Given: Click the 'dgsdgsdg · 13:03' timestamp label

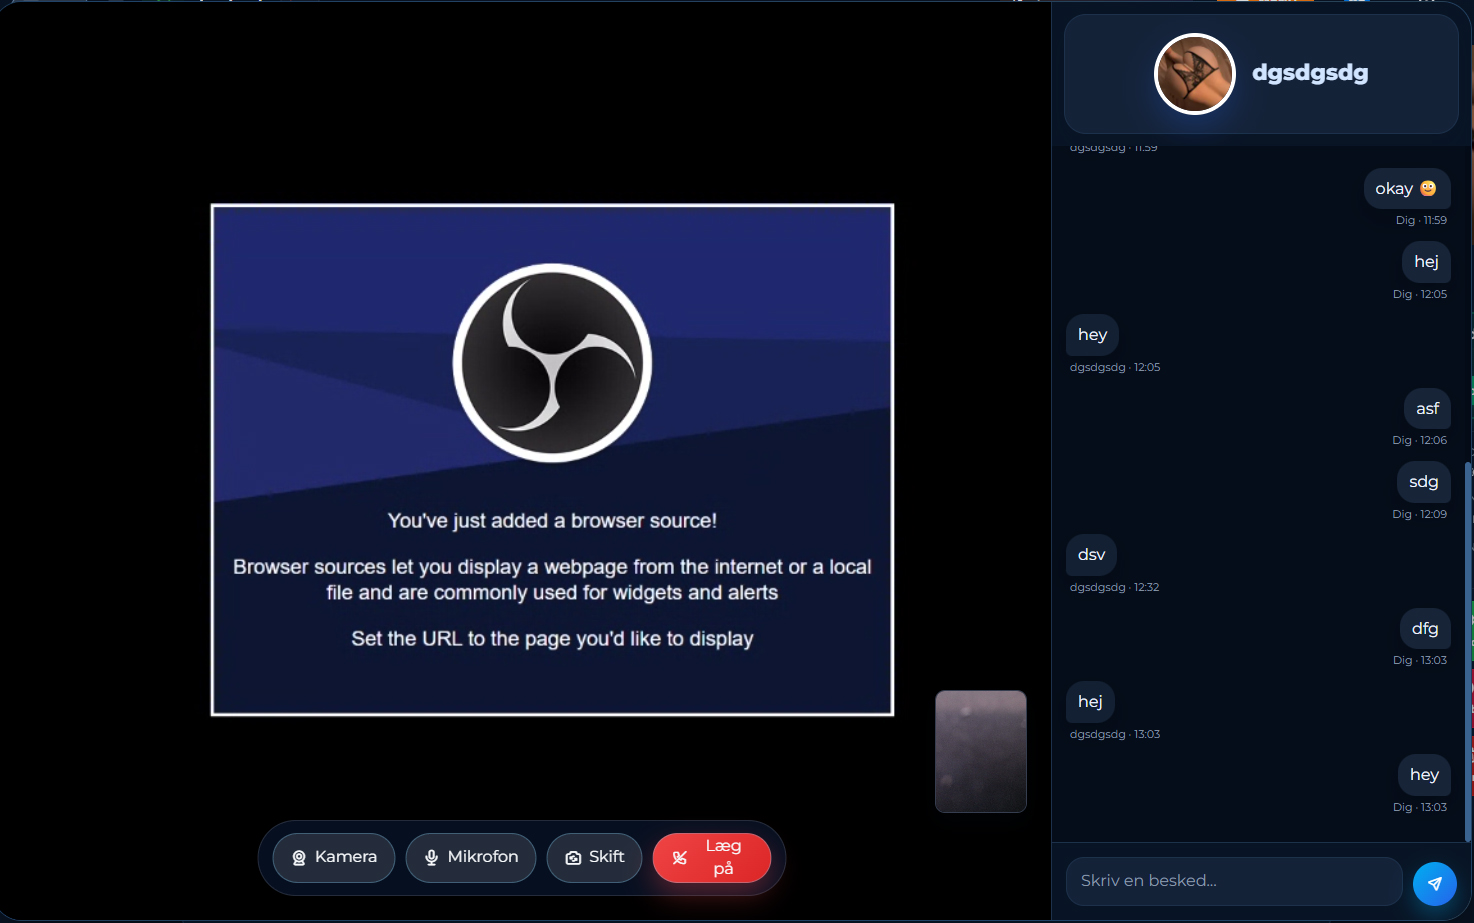Looking at the screenshot, I should (x=1115, y=735).
